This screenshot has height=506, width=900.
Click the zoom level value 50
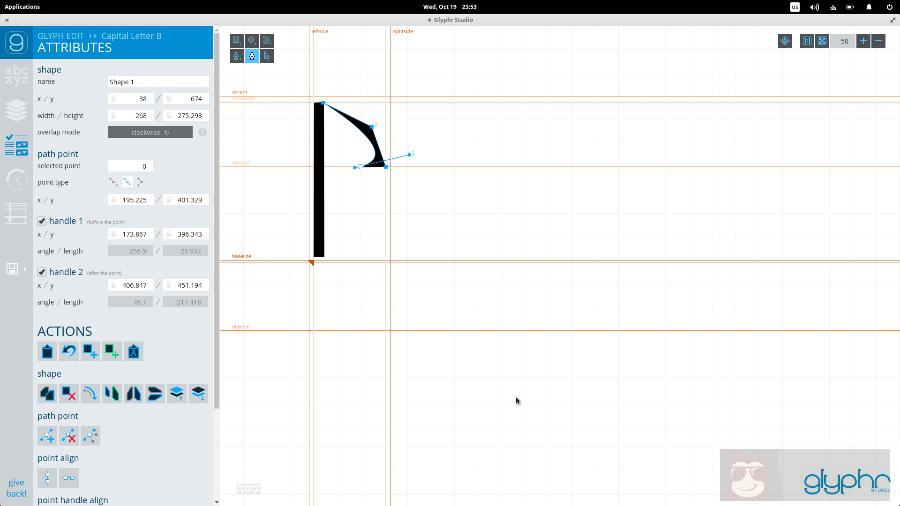(843, 41)
